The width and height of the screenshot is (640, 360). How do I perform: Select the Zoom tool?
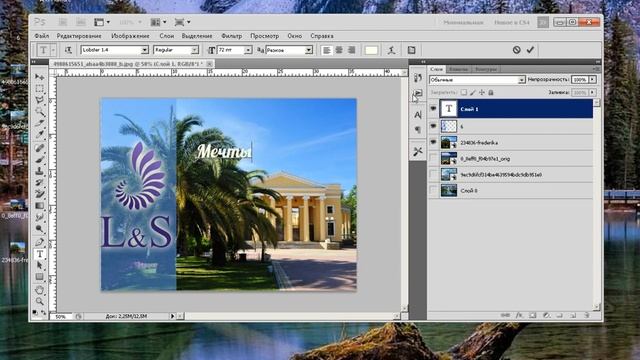coord(40,302)
